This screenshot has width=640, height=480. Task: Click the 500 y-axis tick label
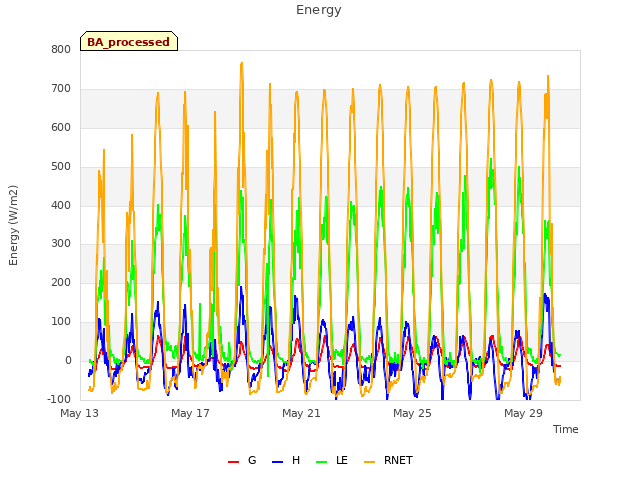(x=61, y=167)
